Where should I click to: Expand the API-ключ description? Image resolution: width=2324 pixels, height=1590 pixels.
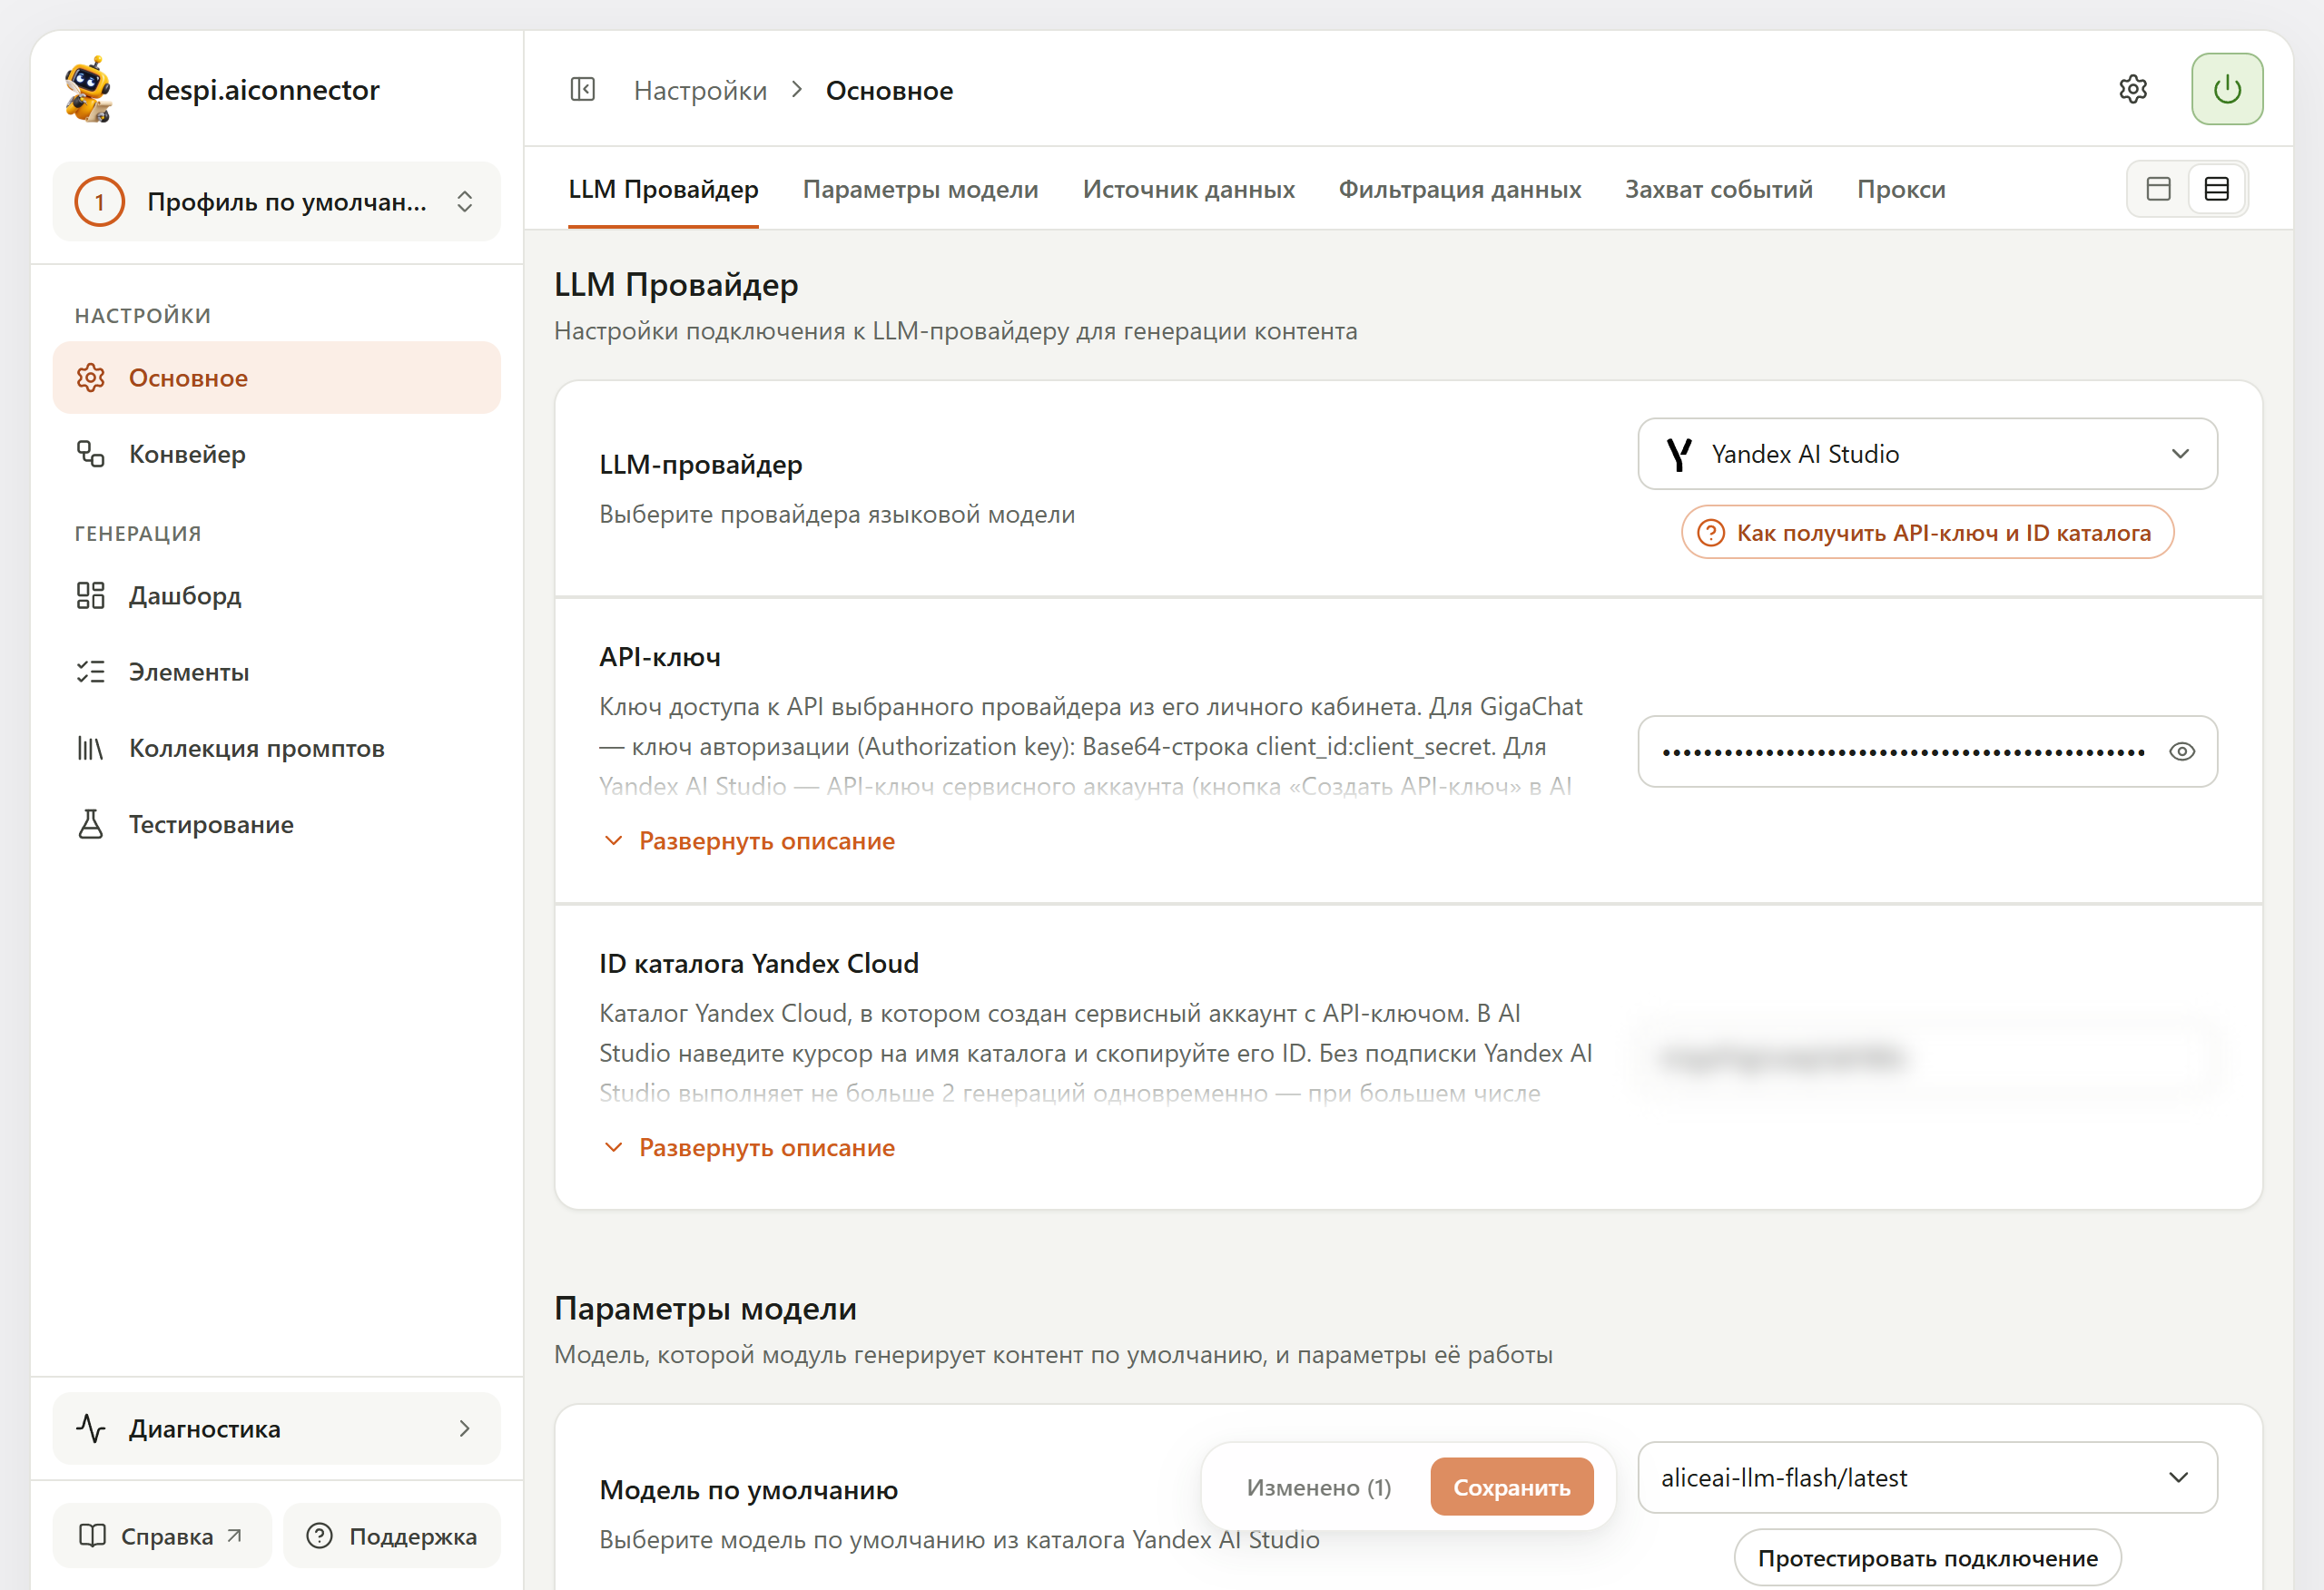coord(748,841)
